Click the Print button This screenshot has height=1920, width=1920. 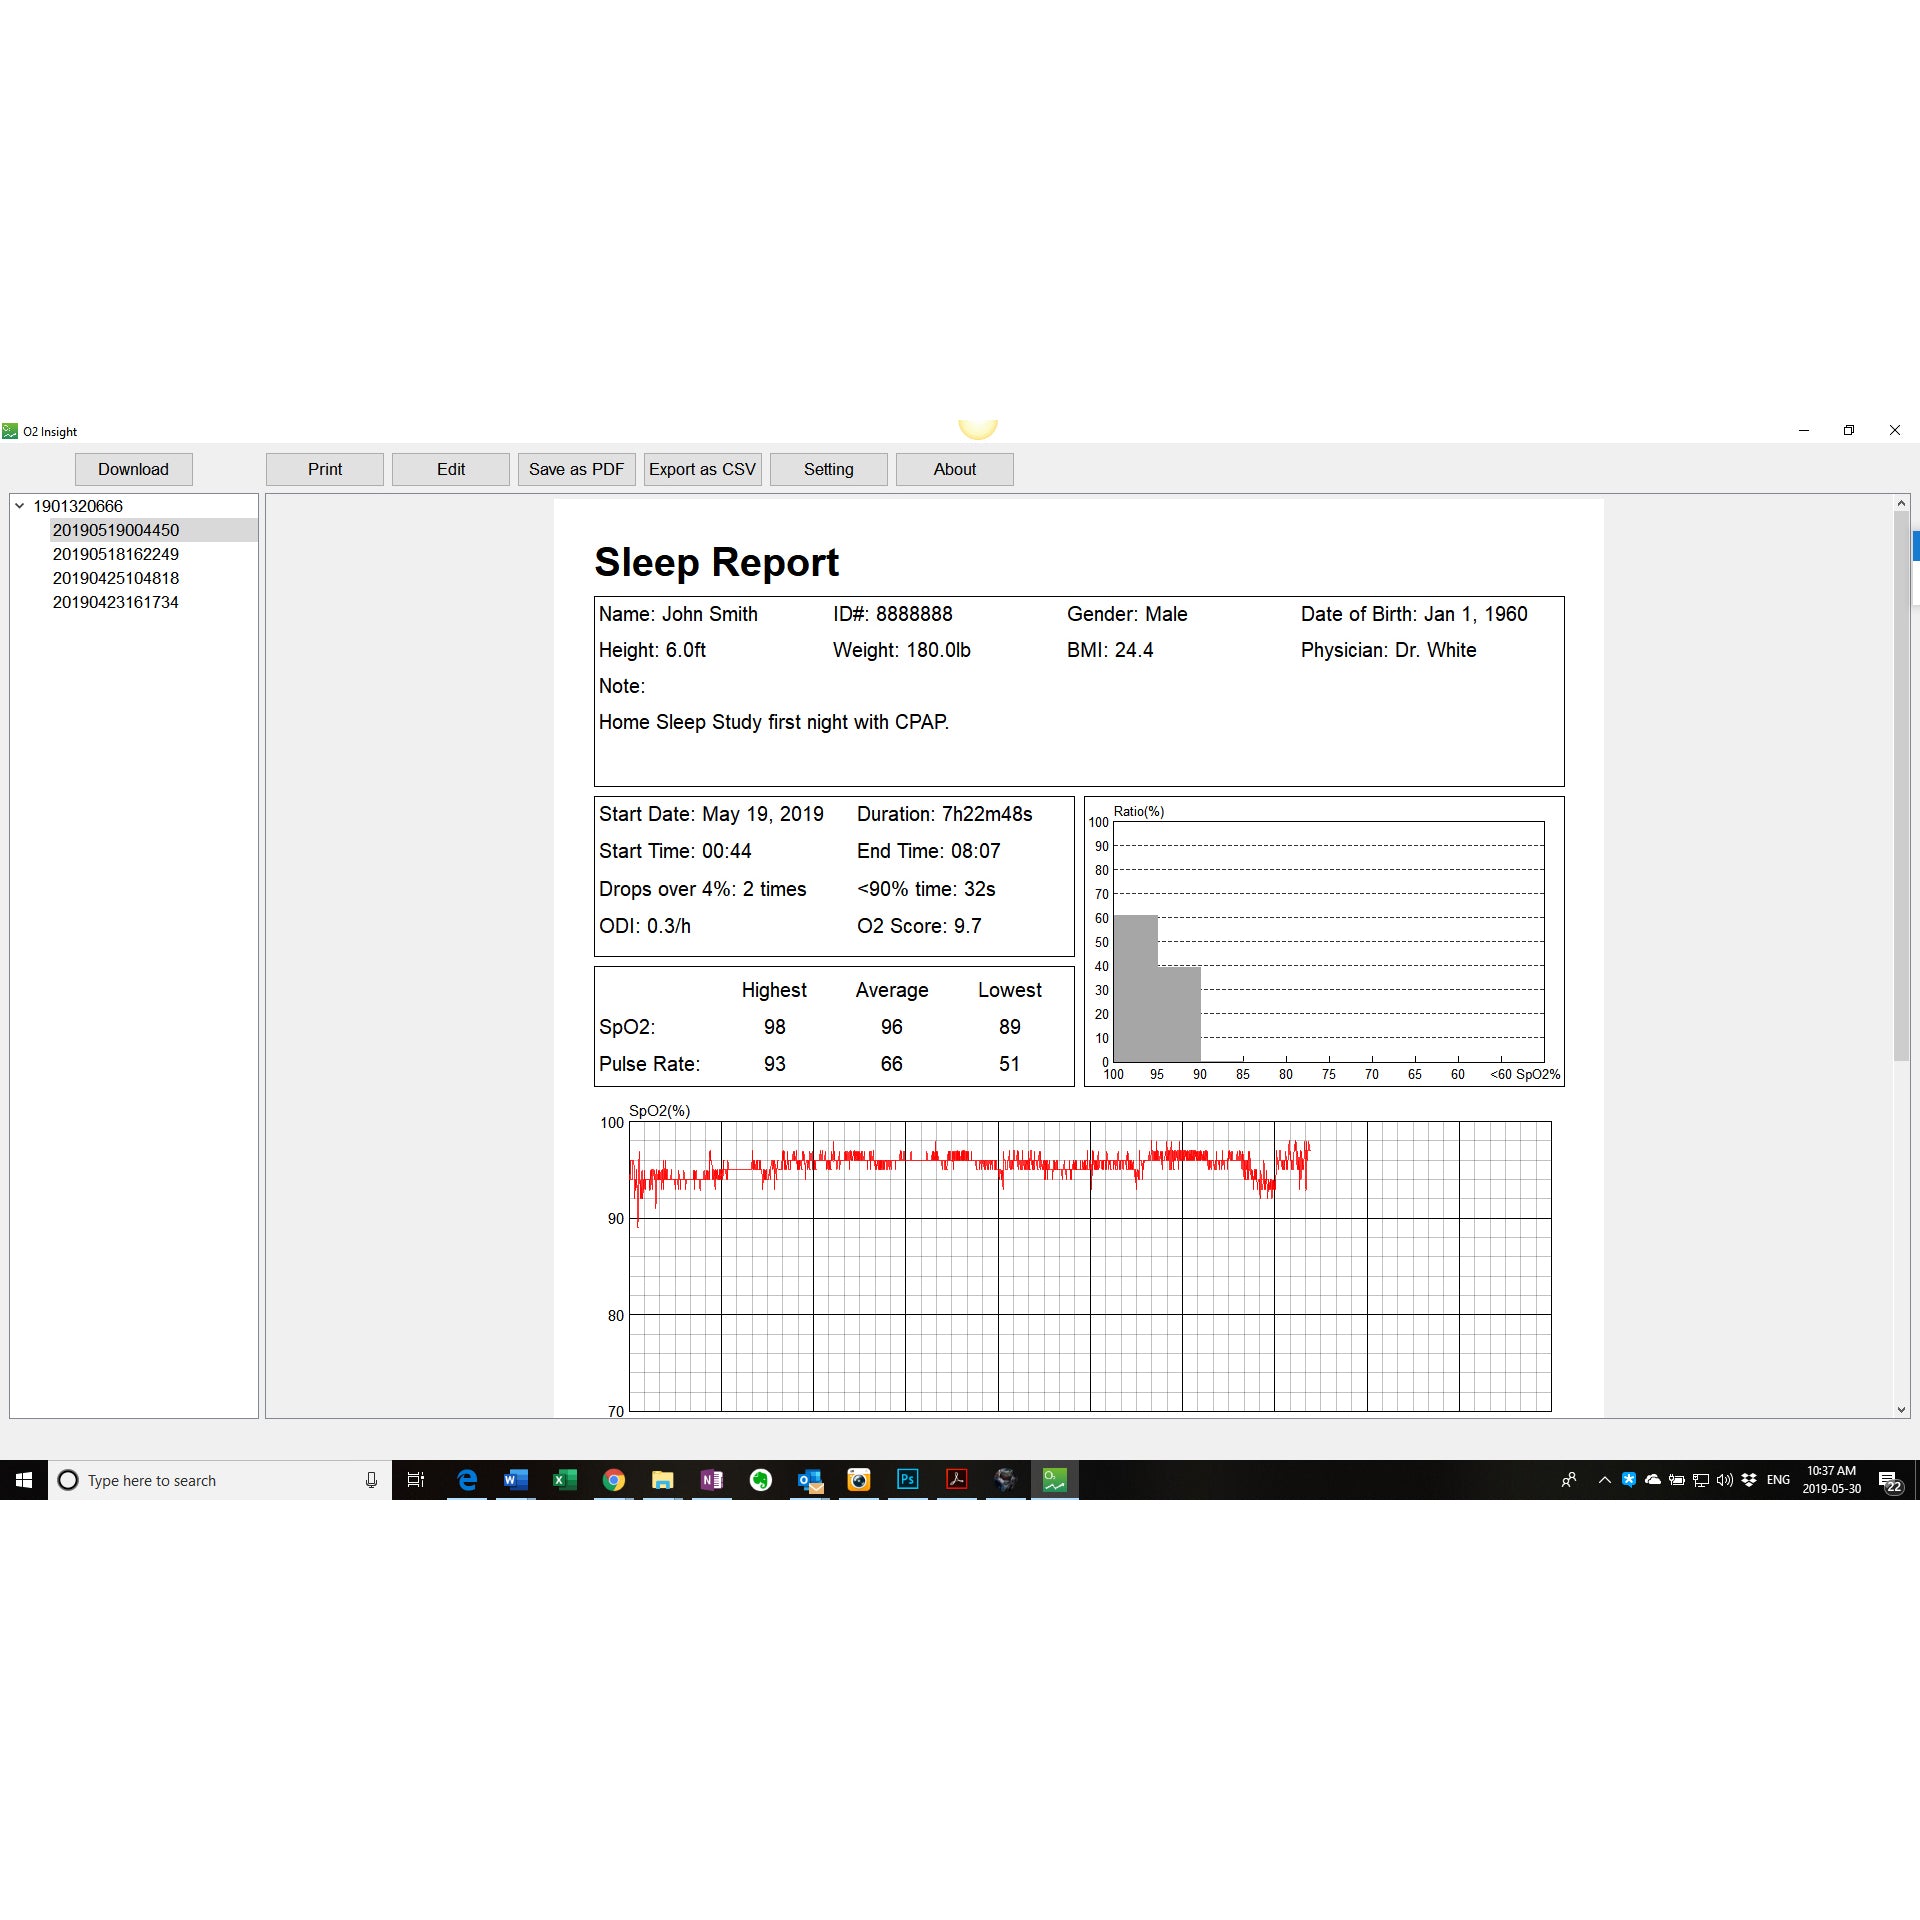tap(325, 468)
